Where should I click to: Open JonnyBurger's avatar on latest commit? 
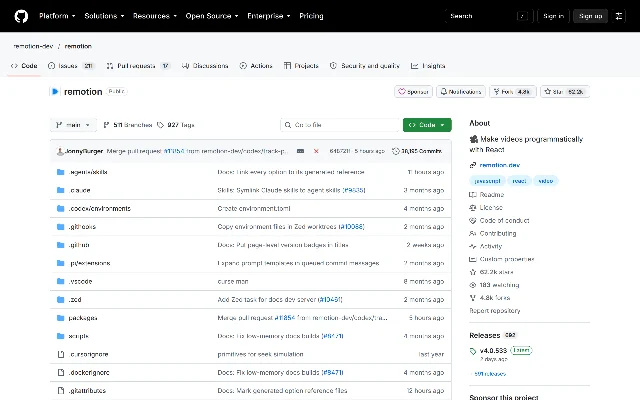pos(60,151)
